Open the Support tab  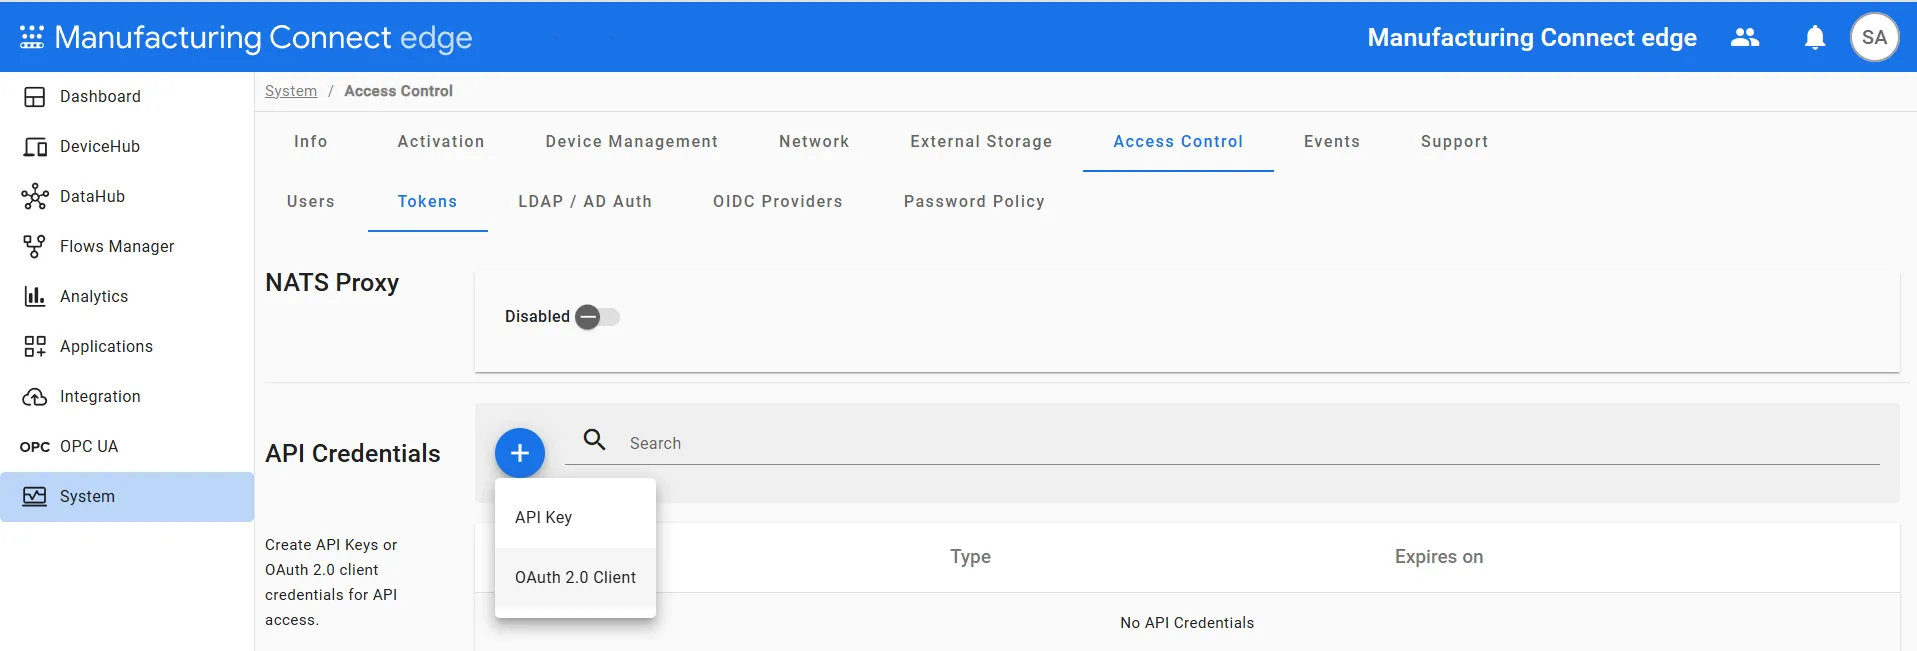click(x=1455, y=142)
